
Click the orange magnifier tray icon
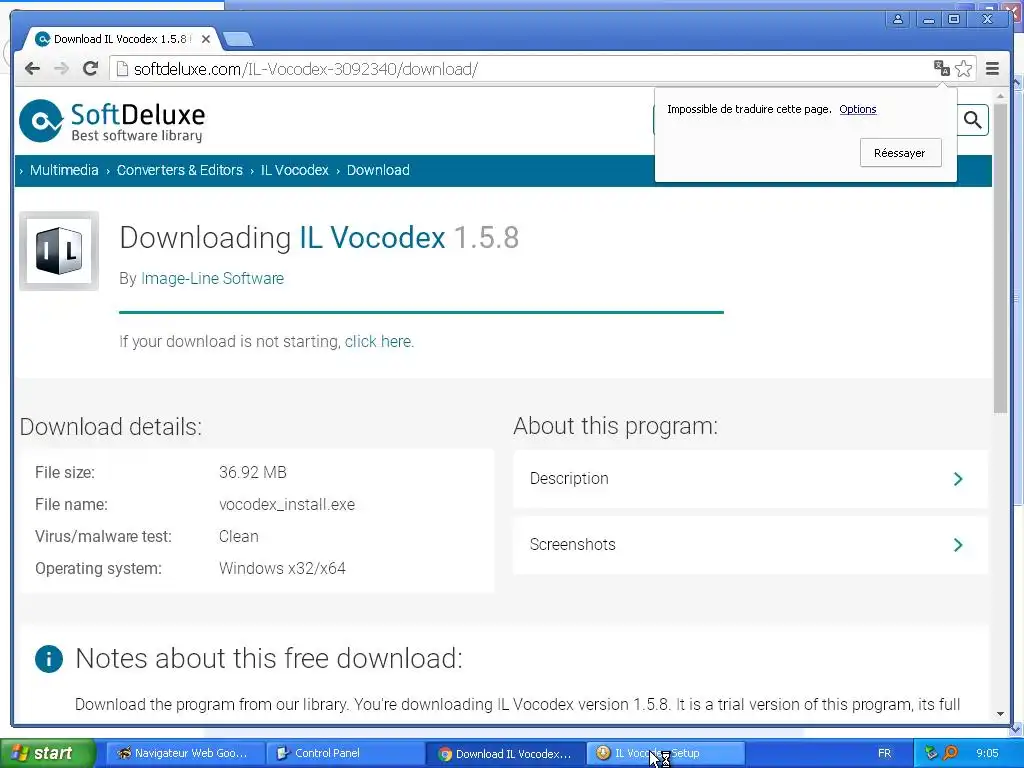point(951,754)
